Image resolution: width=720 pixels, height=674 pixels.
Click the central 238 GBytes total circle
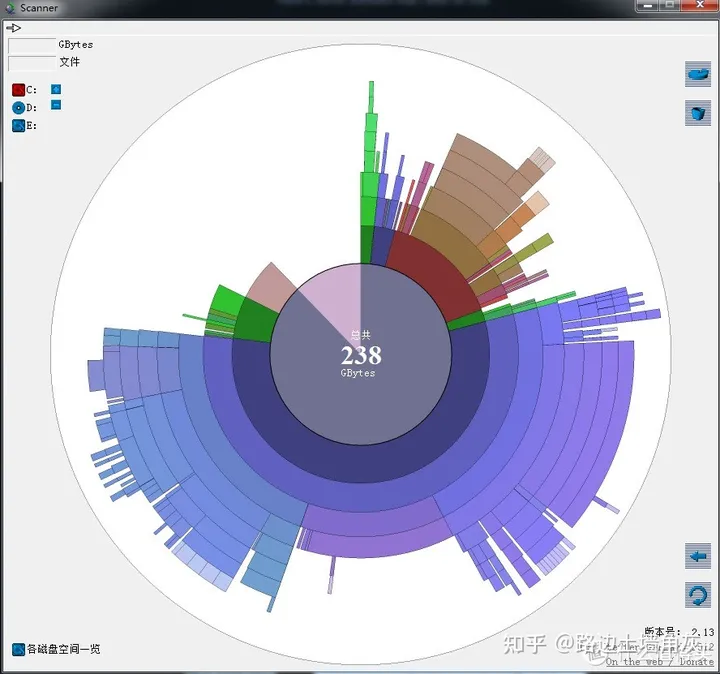tap(361, 354)
